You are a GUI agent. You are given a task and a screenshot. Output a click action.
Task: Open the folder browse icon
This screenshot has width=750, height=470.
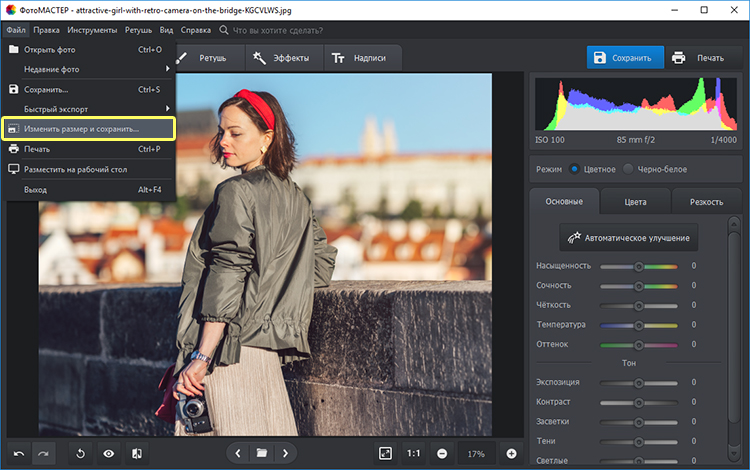(x=262, y=453)
